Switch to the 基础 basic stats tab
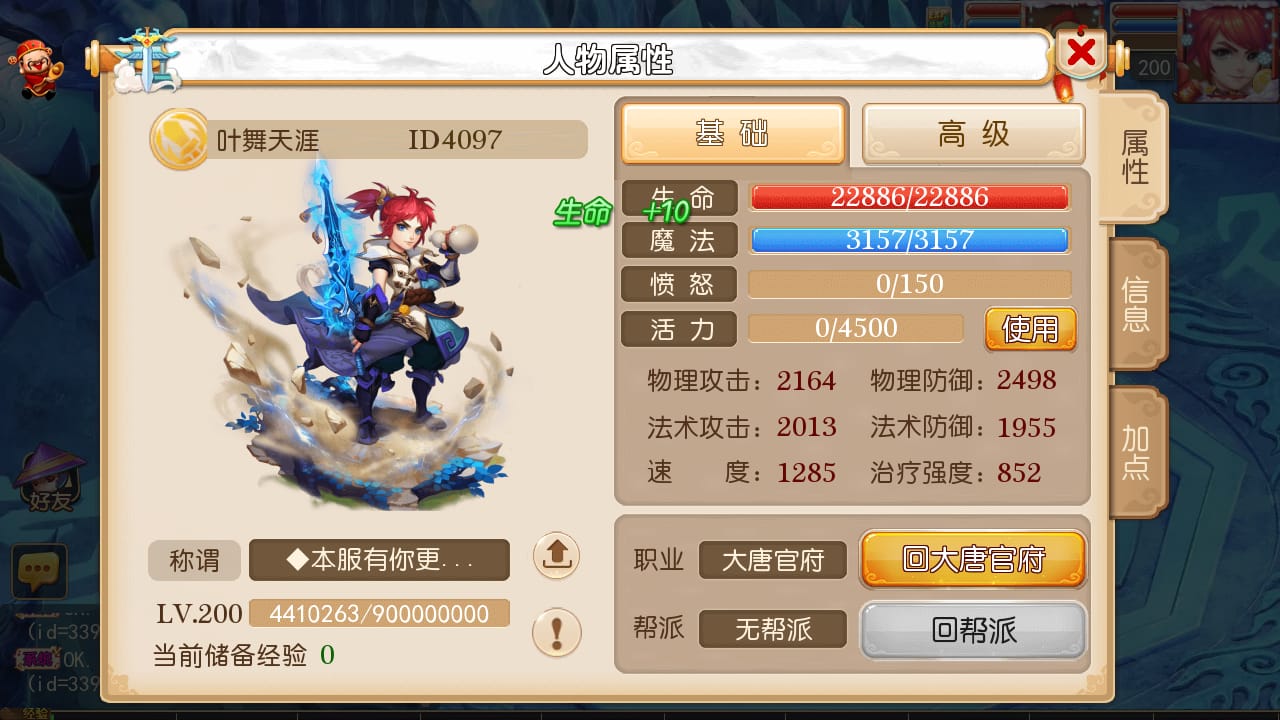This screenshot has height=720, width=1280. 733,133
